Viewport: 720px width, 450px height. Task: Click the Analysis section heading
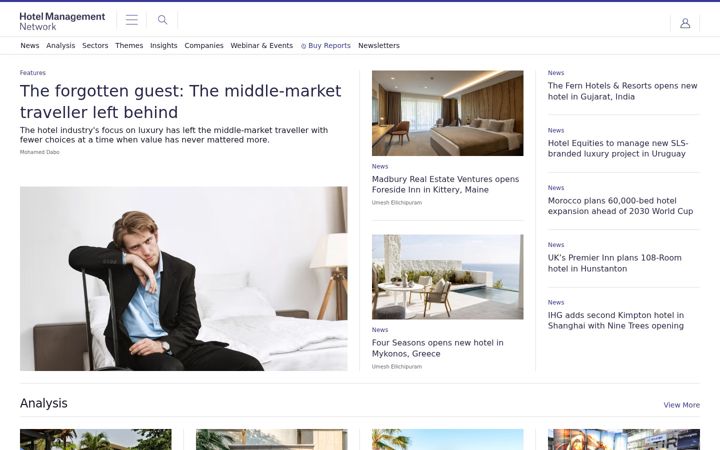44,403
